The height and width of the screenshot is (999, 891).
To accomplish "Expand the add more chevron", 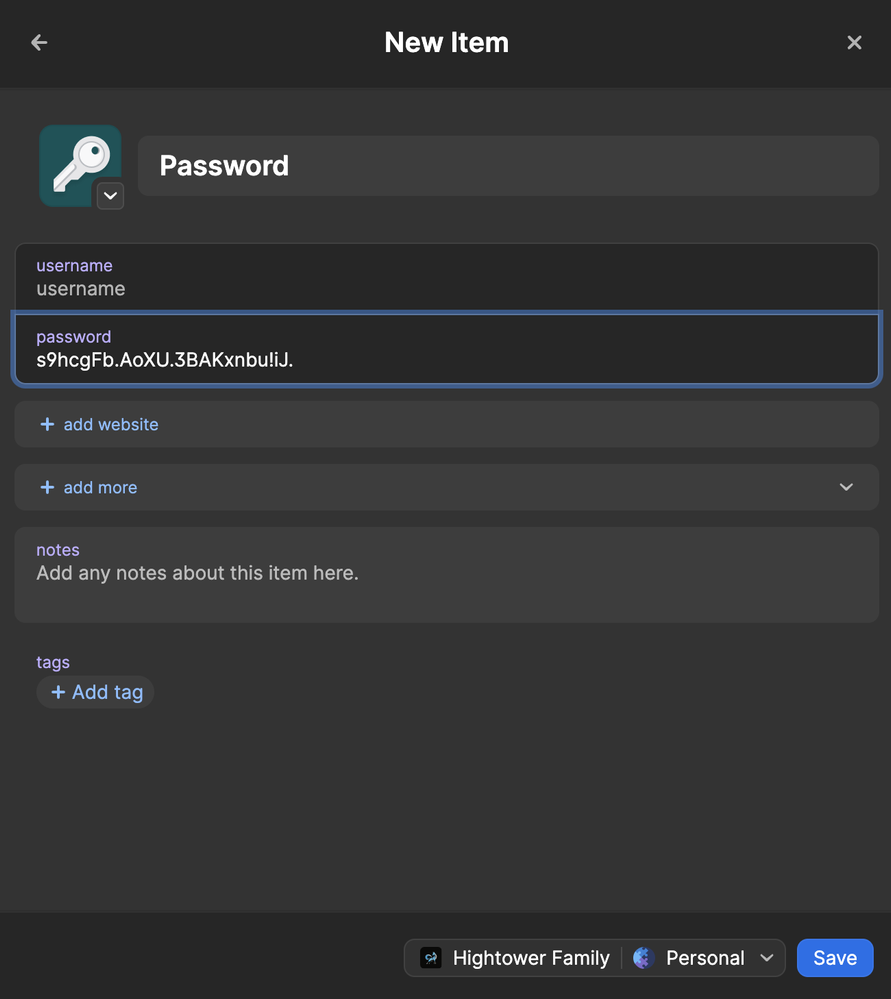I will point(846,487).
